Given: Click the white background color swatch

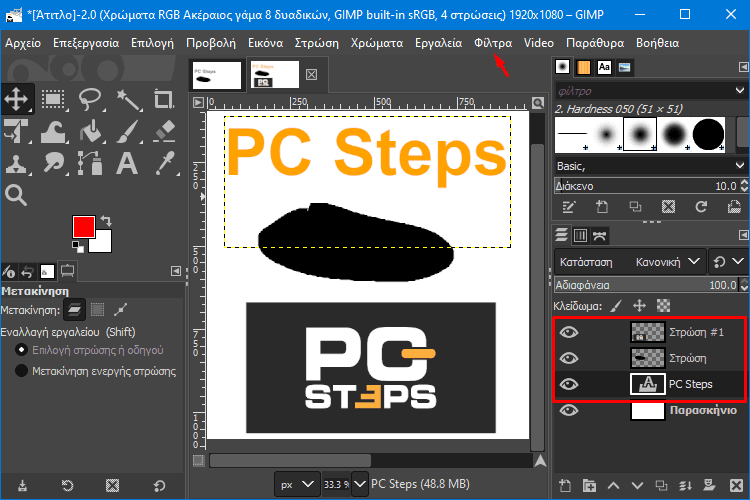Looking at the screenshot, I should click(x=102, y=244).
